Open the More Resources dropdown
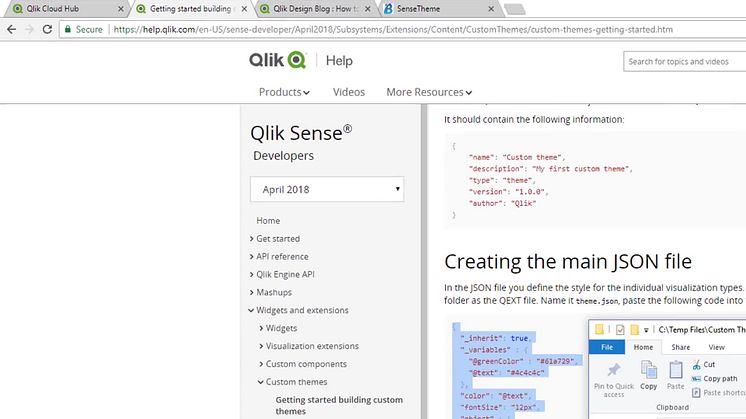Image resolution: width=746 pixels, height=419 pixels. [429, 92]
